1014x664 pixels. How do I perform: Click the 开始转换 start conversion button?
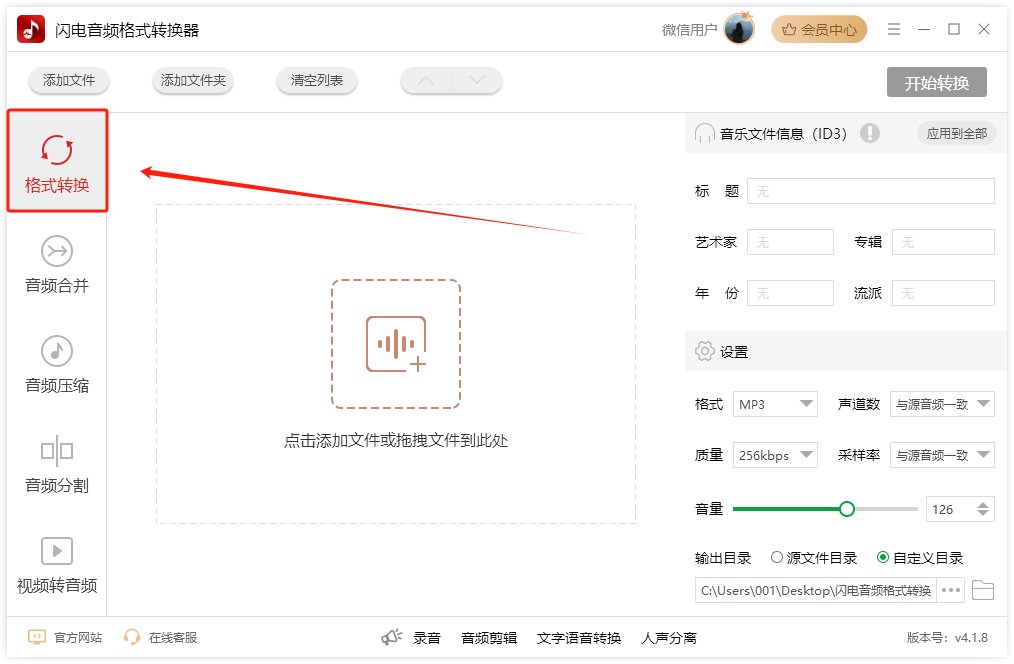pos(938,83)
